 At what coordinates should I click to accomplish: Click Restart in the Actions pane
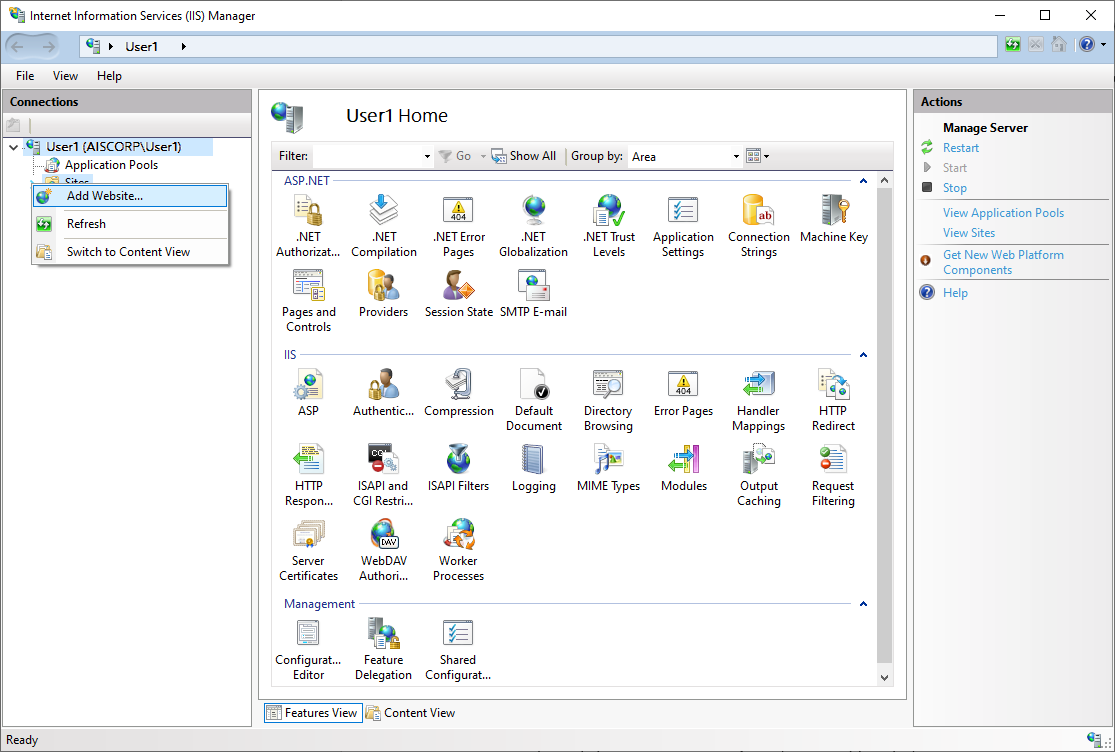coord(961,148)
